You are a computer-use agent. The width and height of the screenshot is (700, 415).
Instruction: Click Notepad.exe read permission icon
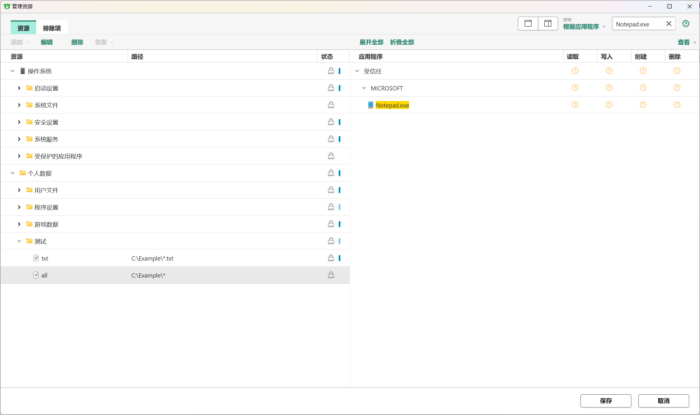click(574, 104)
